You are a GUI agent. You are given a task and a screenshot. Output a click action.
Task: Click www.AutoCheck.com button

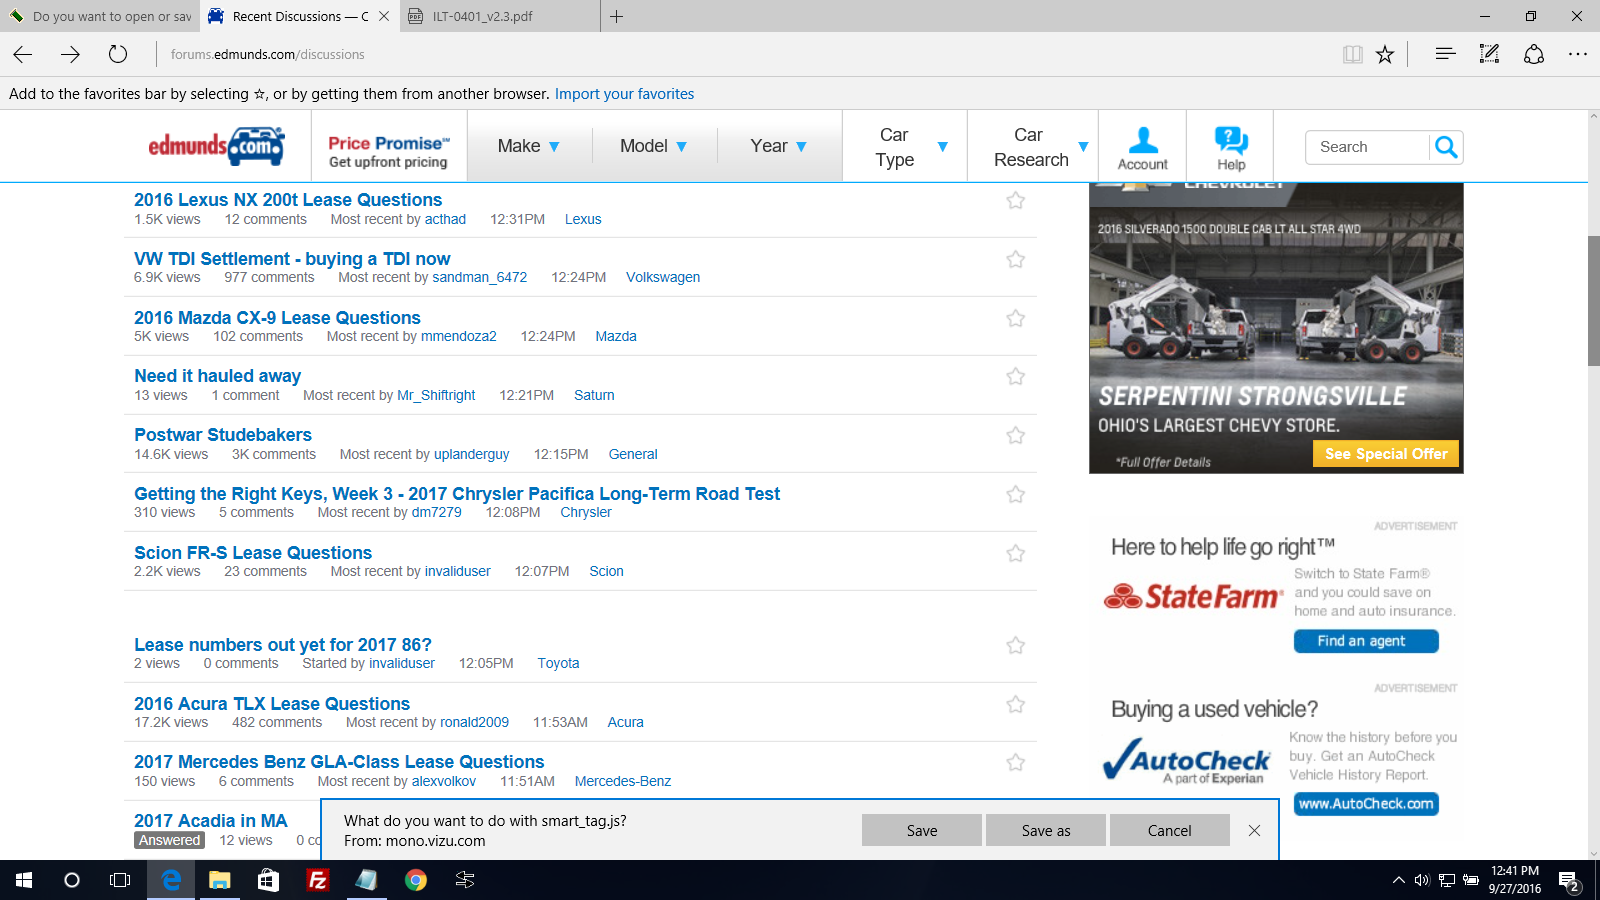pyautogui.click(x=1366, y=804)
